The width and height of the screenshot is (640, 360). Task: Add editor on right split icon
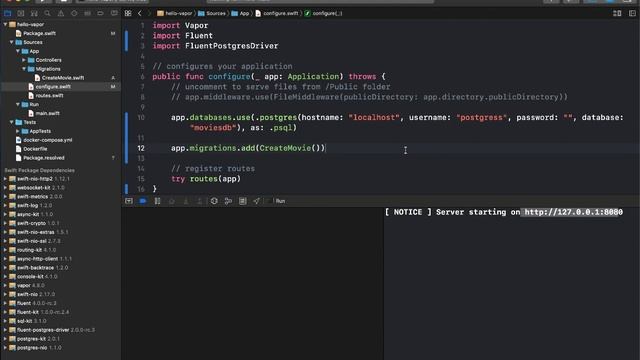[632, 13]
